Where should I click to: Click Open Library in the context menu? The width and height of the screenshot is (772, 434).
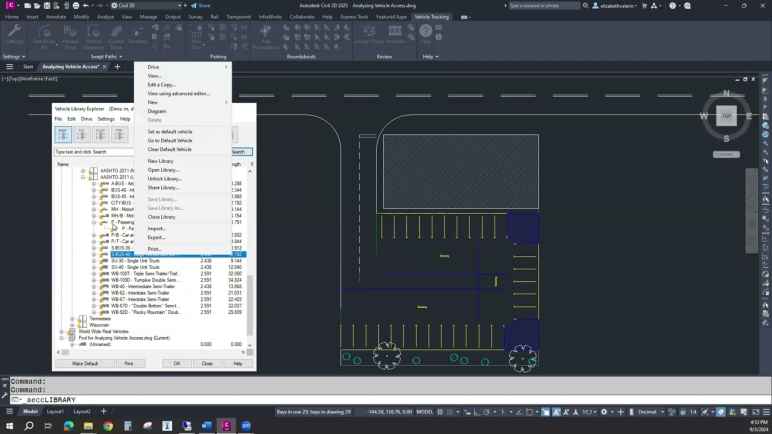coord(163,170)
